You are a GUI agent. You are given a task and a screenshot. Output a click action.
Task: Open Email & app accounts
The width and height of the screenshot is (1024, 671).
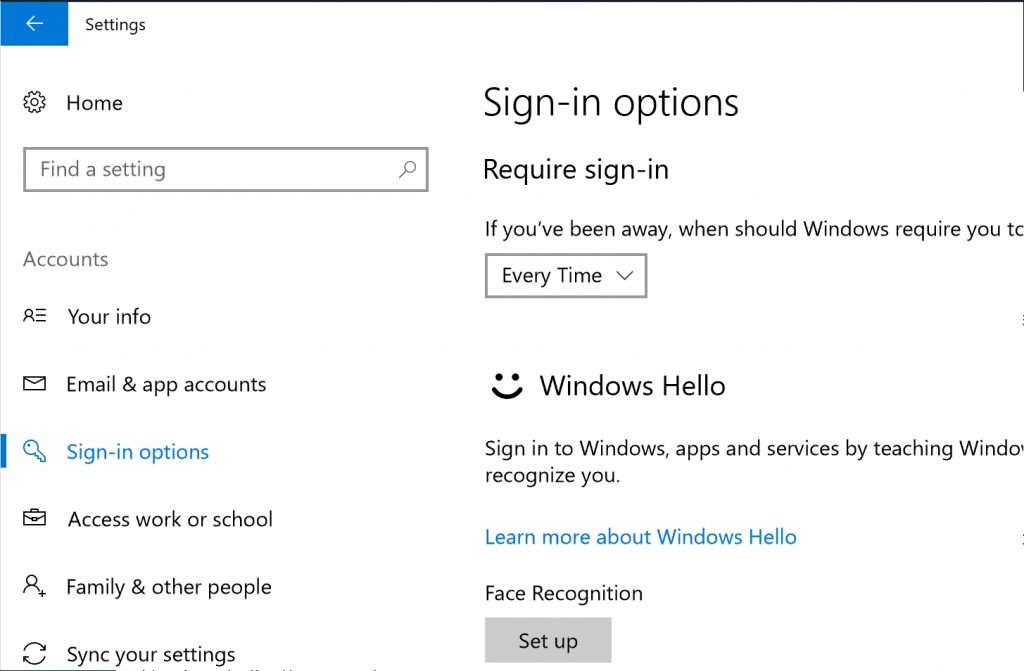tap(166, 384)
